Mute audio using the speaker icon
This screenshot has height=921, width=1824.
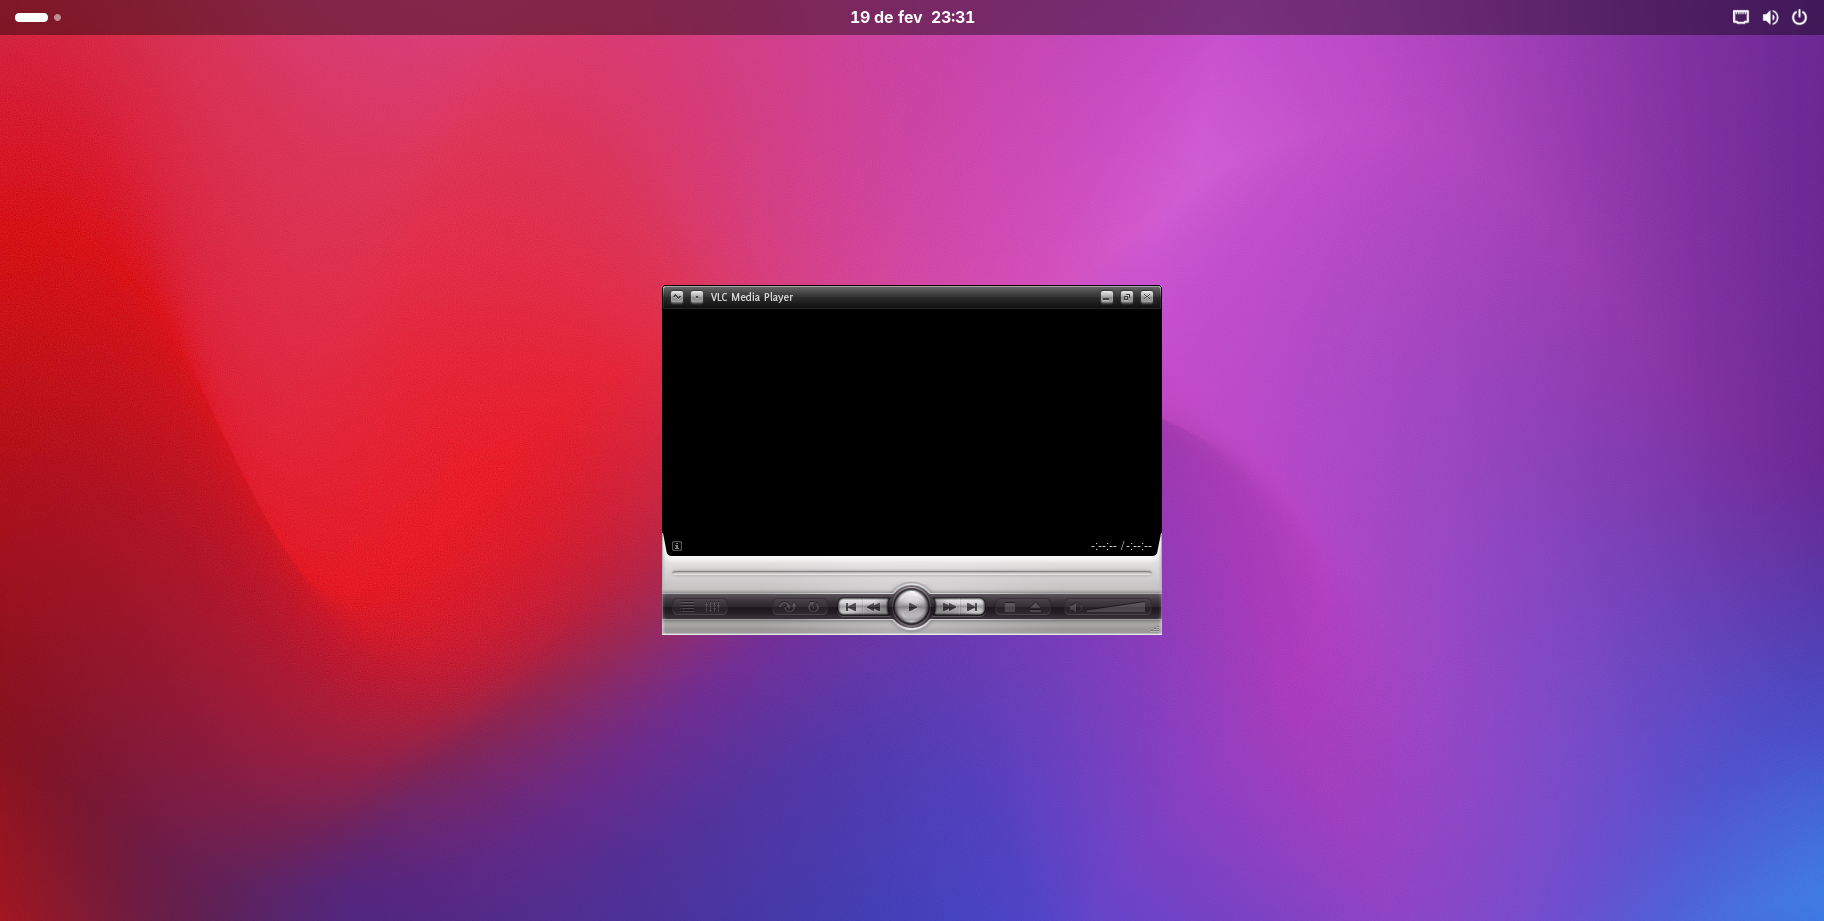point(1075,607)
